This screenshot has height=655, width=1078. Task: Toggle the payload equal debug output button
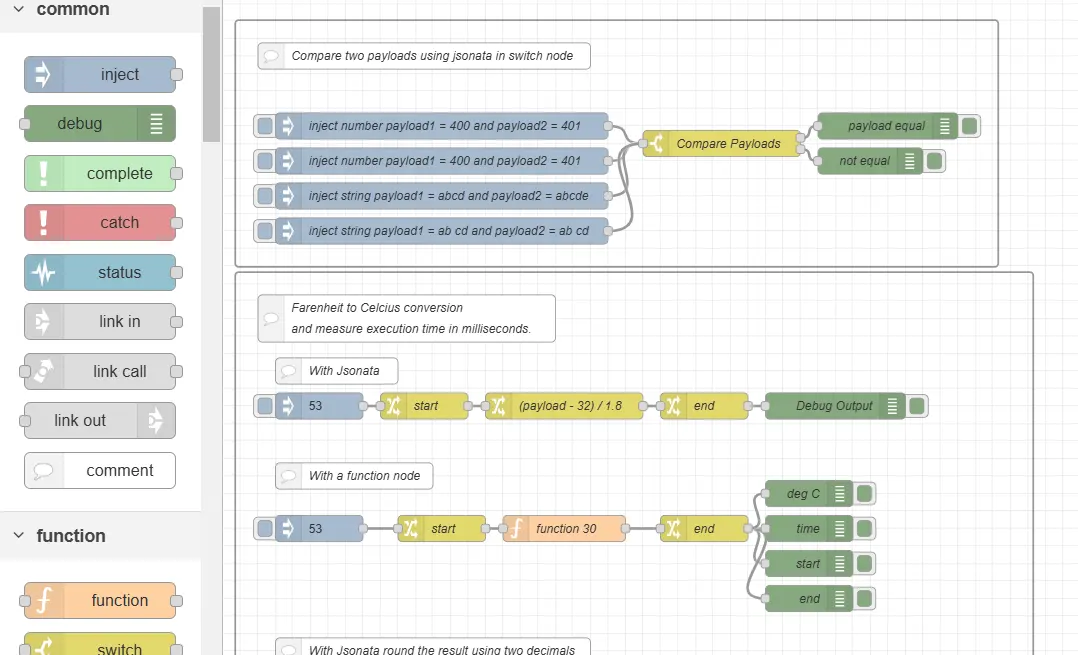969,126
